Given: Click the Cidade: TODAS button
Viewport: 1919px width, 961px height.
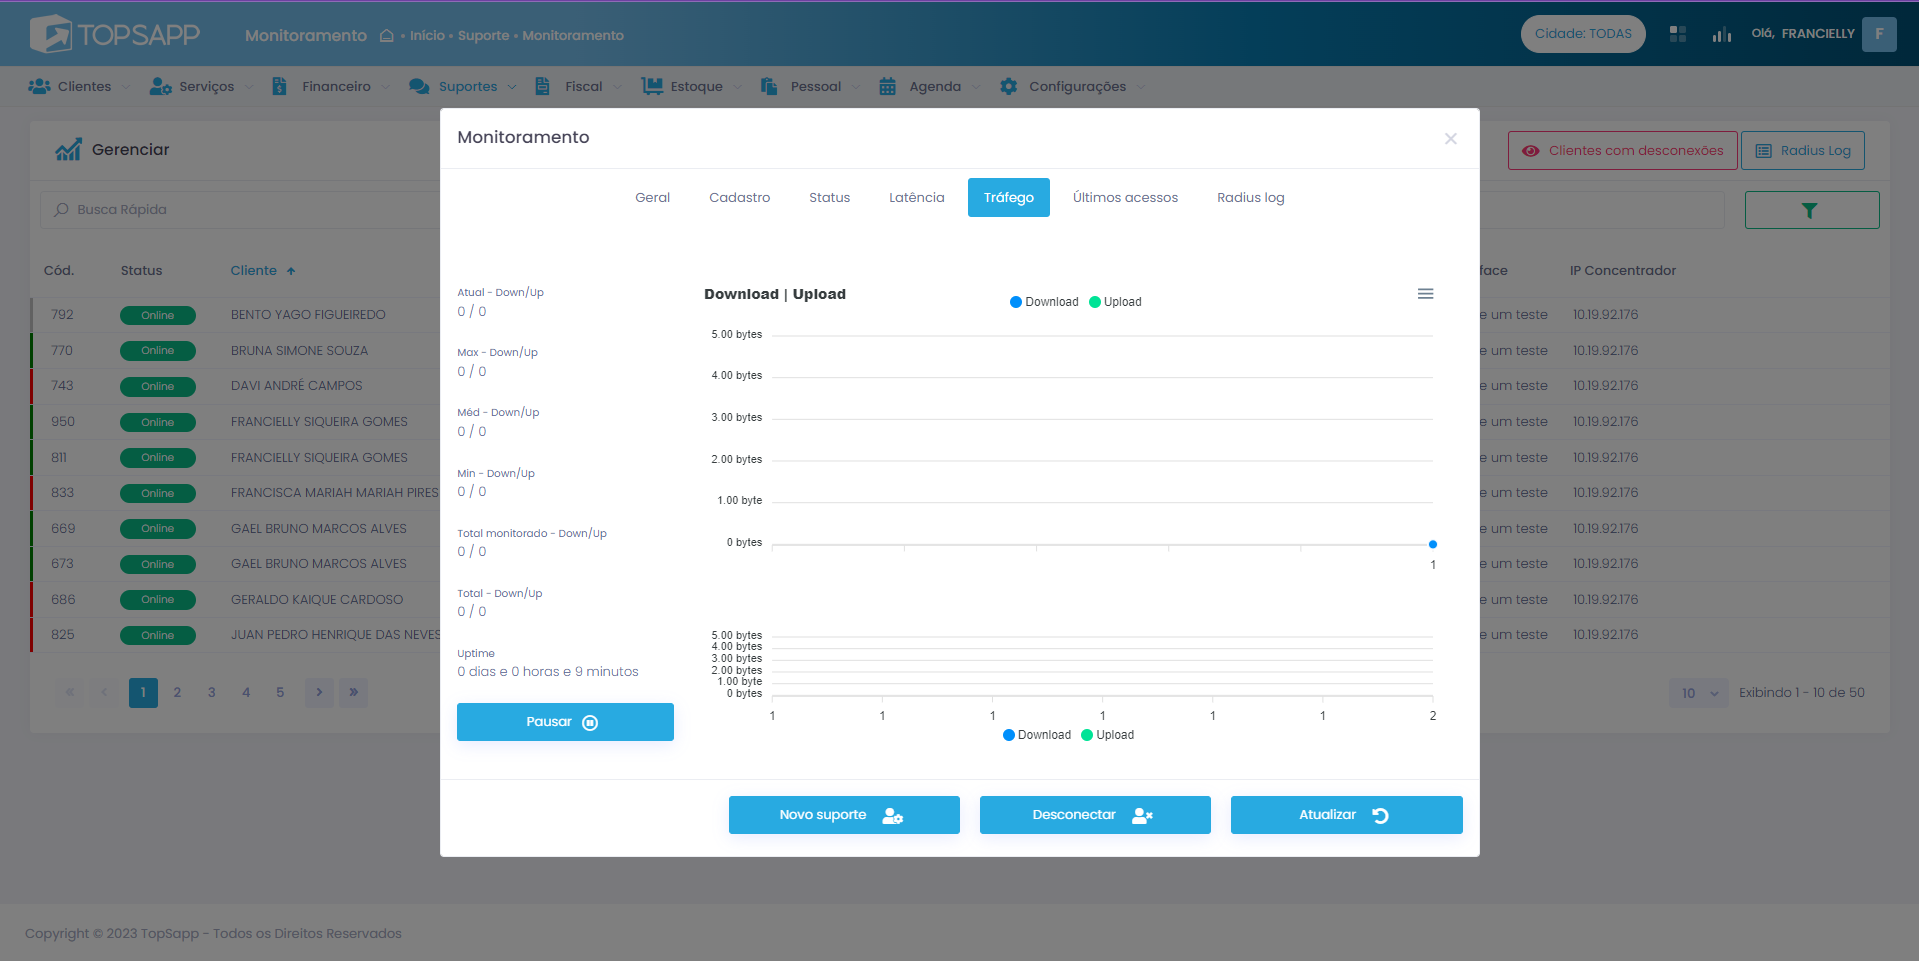Looking at the screenshot, I should click(x=1583, y=34).
